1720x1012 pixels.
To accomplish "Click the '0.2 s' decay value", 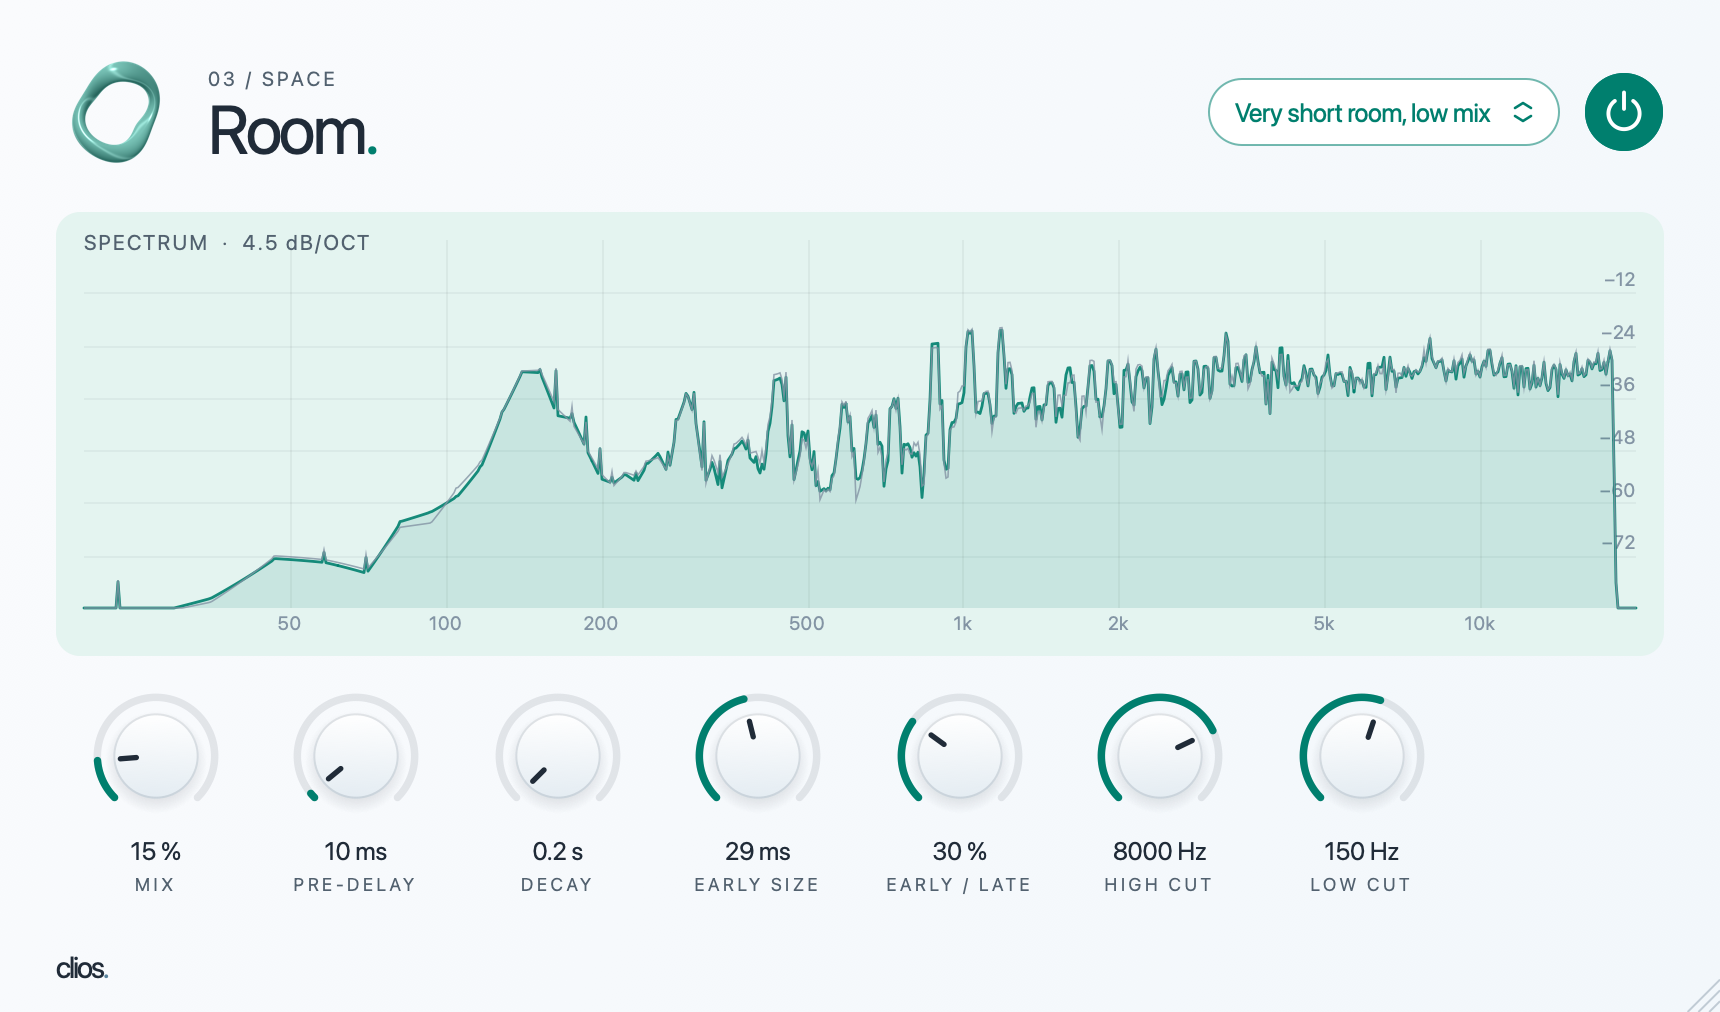I will point(558,852).
